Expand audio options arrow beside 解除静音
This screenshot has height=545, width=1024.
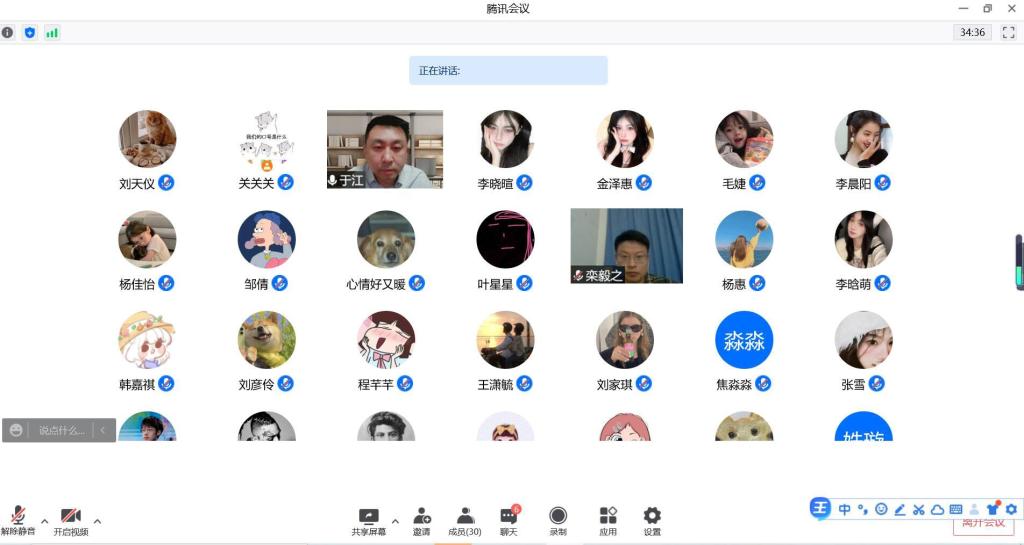pos(44,521)
